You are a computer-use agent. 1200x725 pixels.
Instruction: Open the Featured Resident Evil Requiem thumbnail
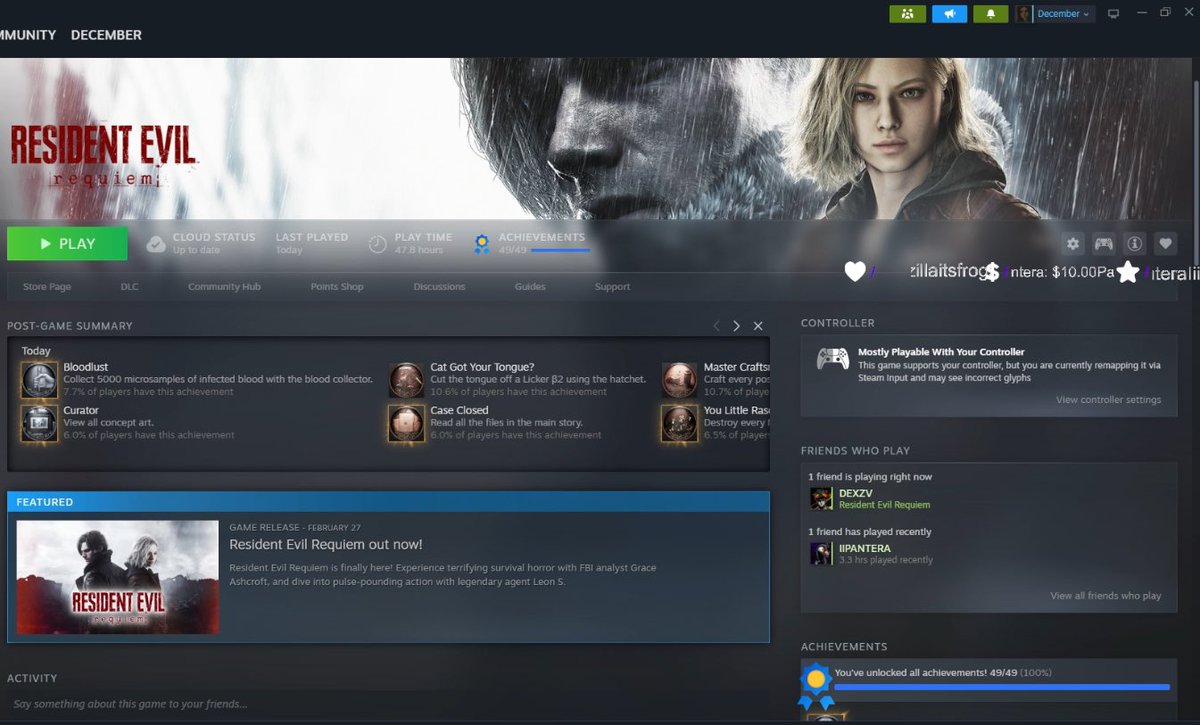coord(117,577)
